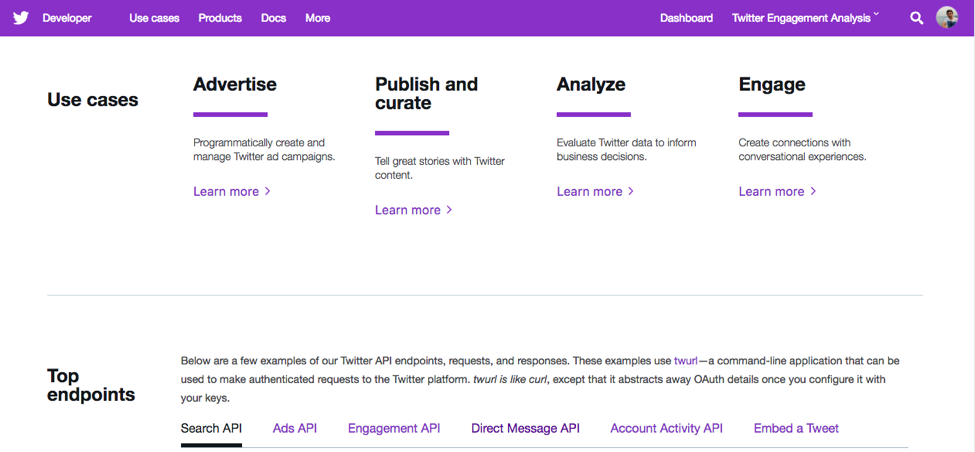
Task: Switch to the Direct Message API tab
Action: point(525,428)
